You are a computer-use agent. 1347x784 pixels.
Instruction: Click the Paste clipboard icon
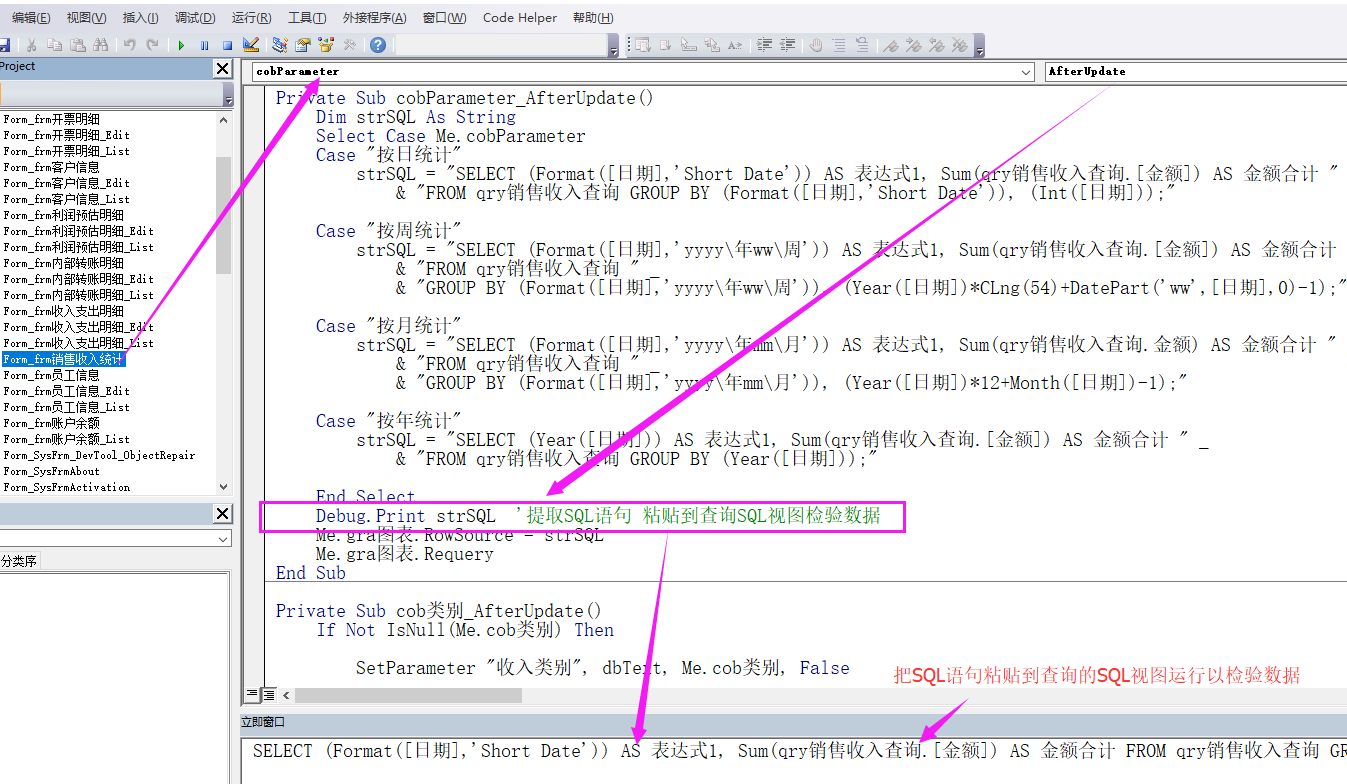(78, 45)
